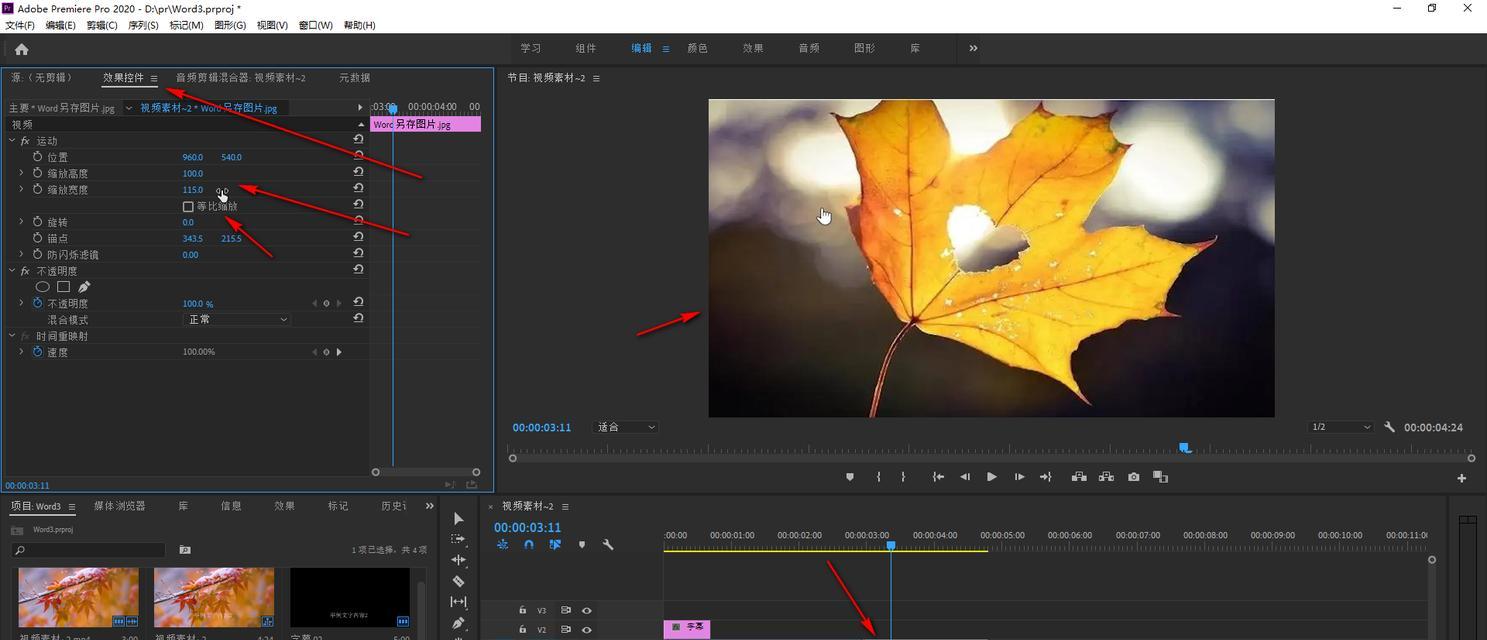Toggle animation stopwatch for Rotation (旋转)
This screenshot has width=1487, height=640.
(38, 222)
